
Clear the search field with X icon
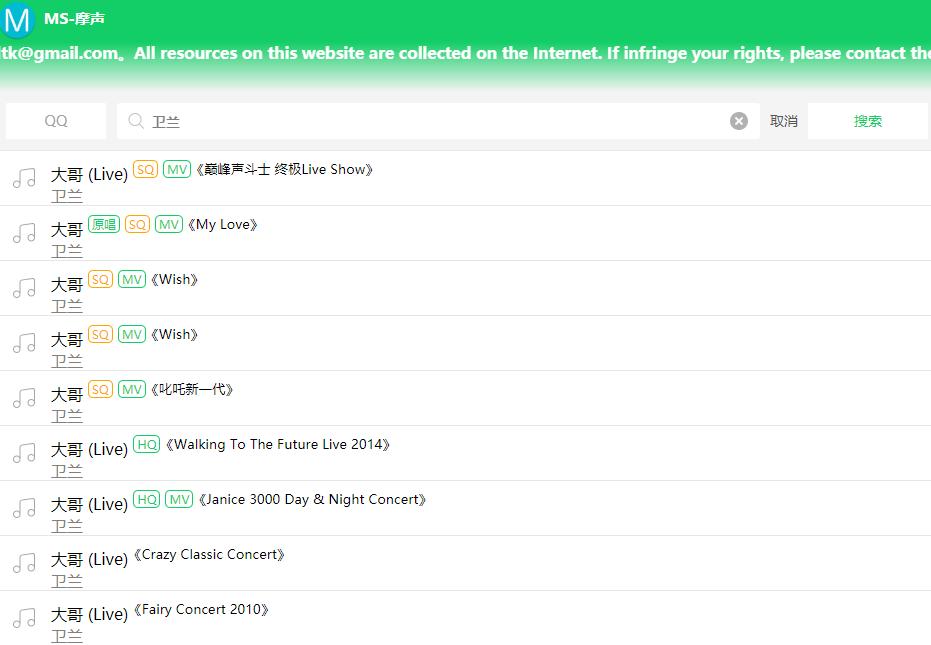pos(739,121)
